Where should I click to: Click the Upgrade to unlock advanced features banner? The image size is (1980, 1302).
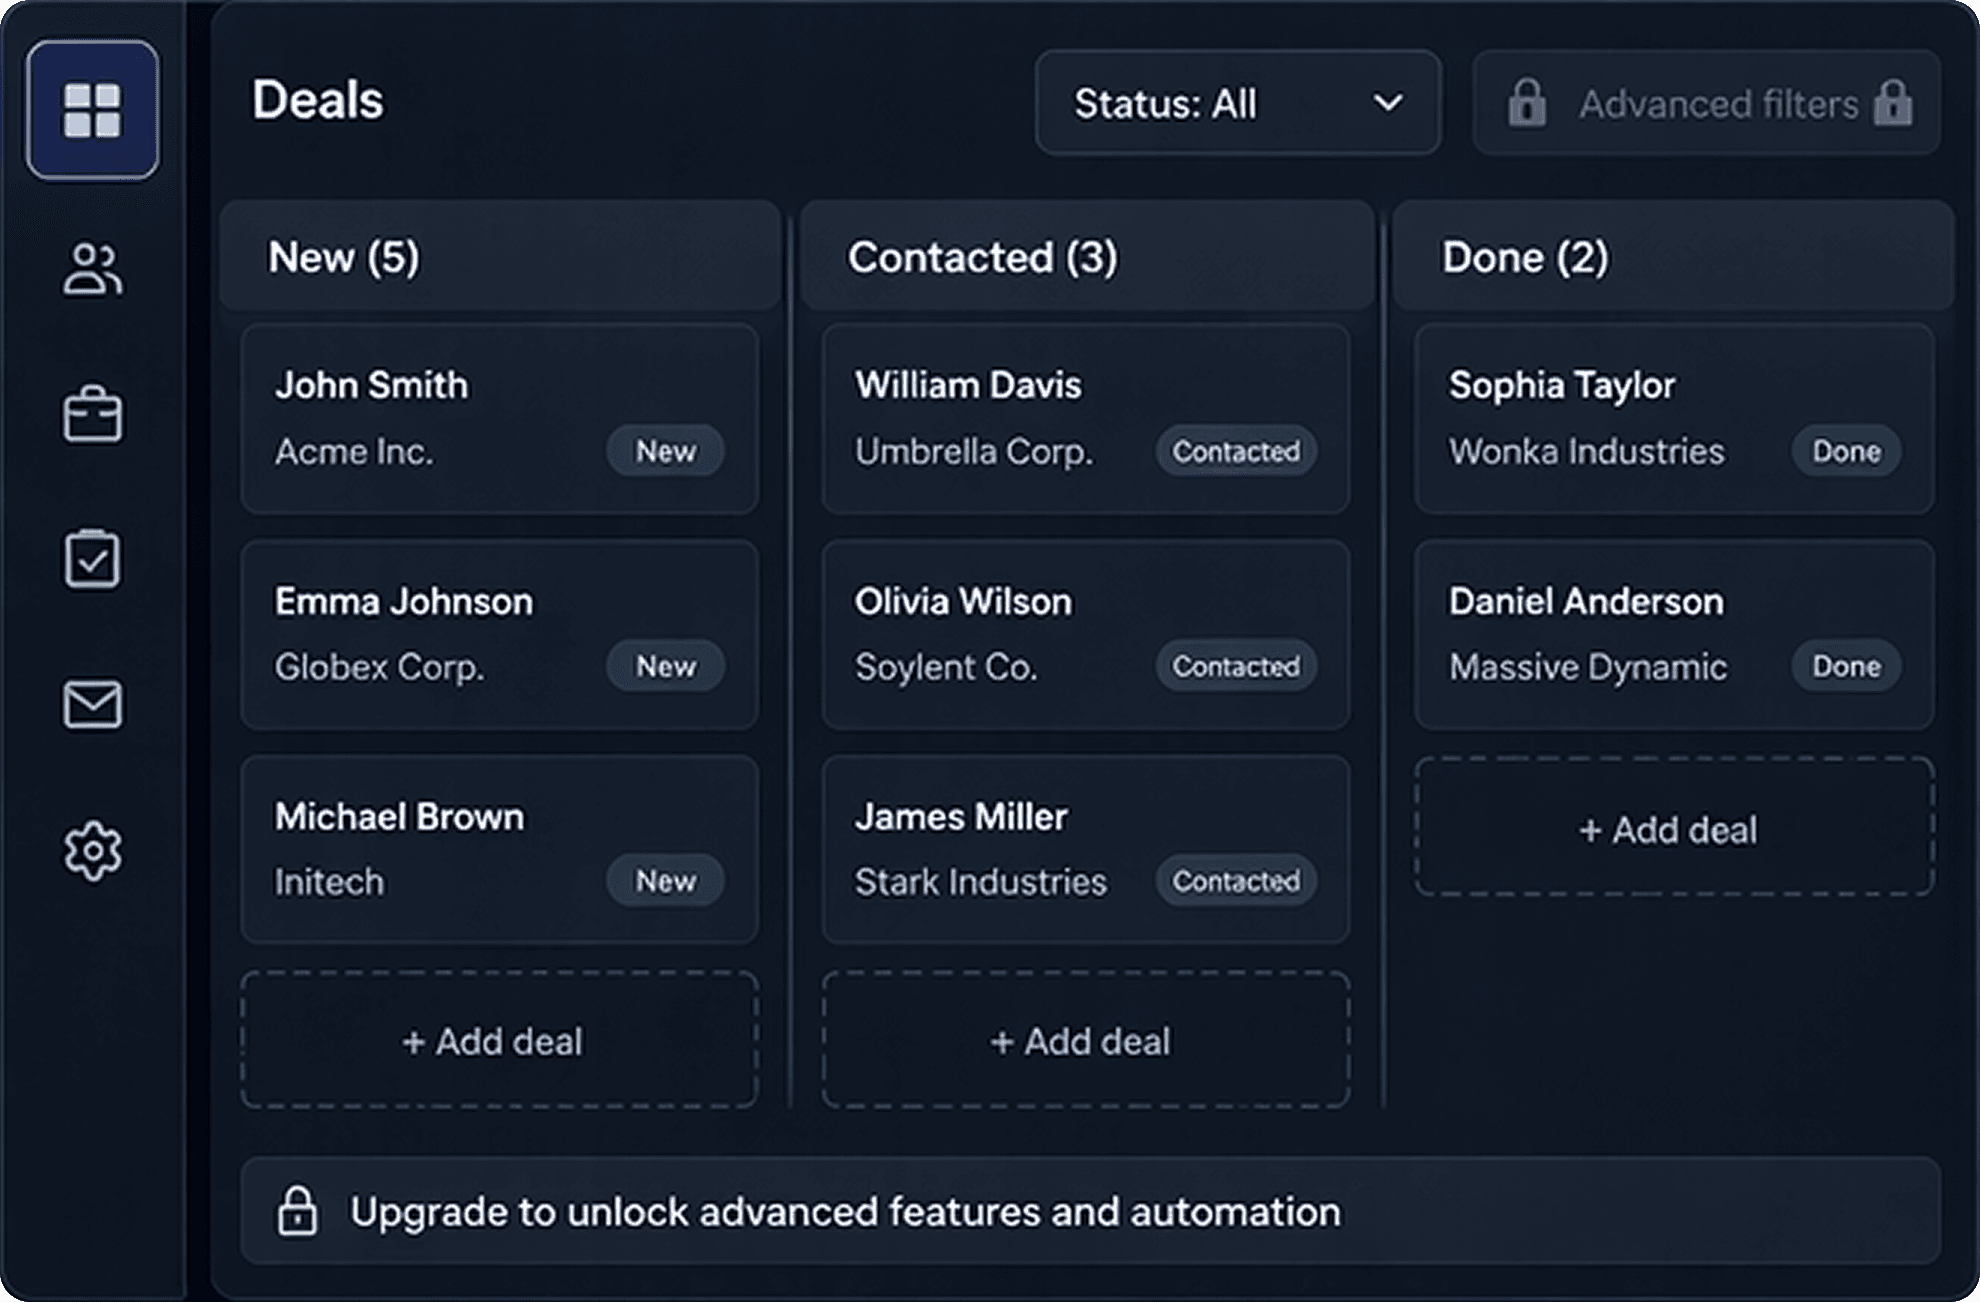click(1090, 1211)
